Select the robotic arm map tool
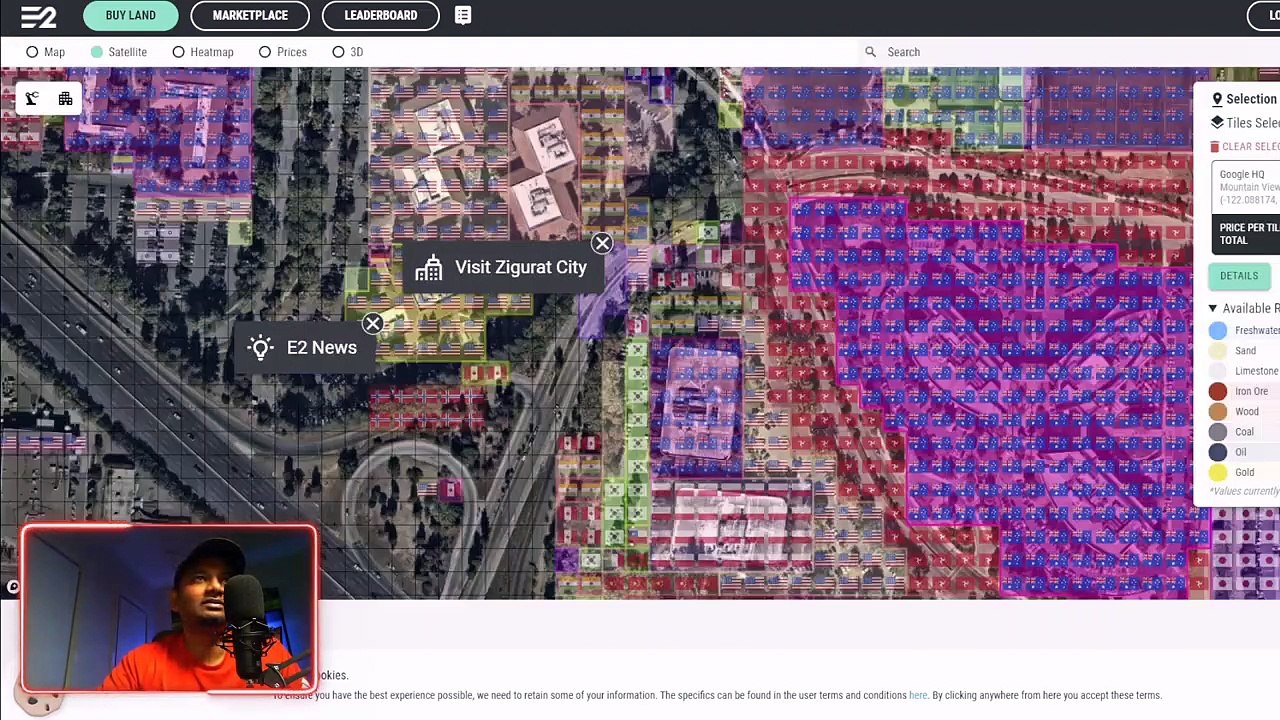1280x720 pixels. point(32,98)
